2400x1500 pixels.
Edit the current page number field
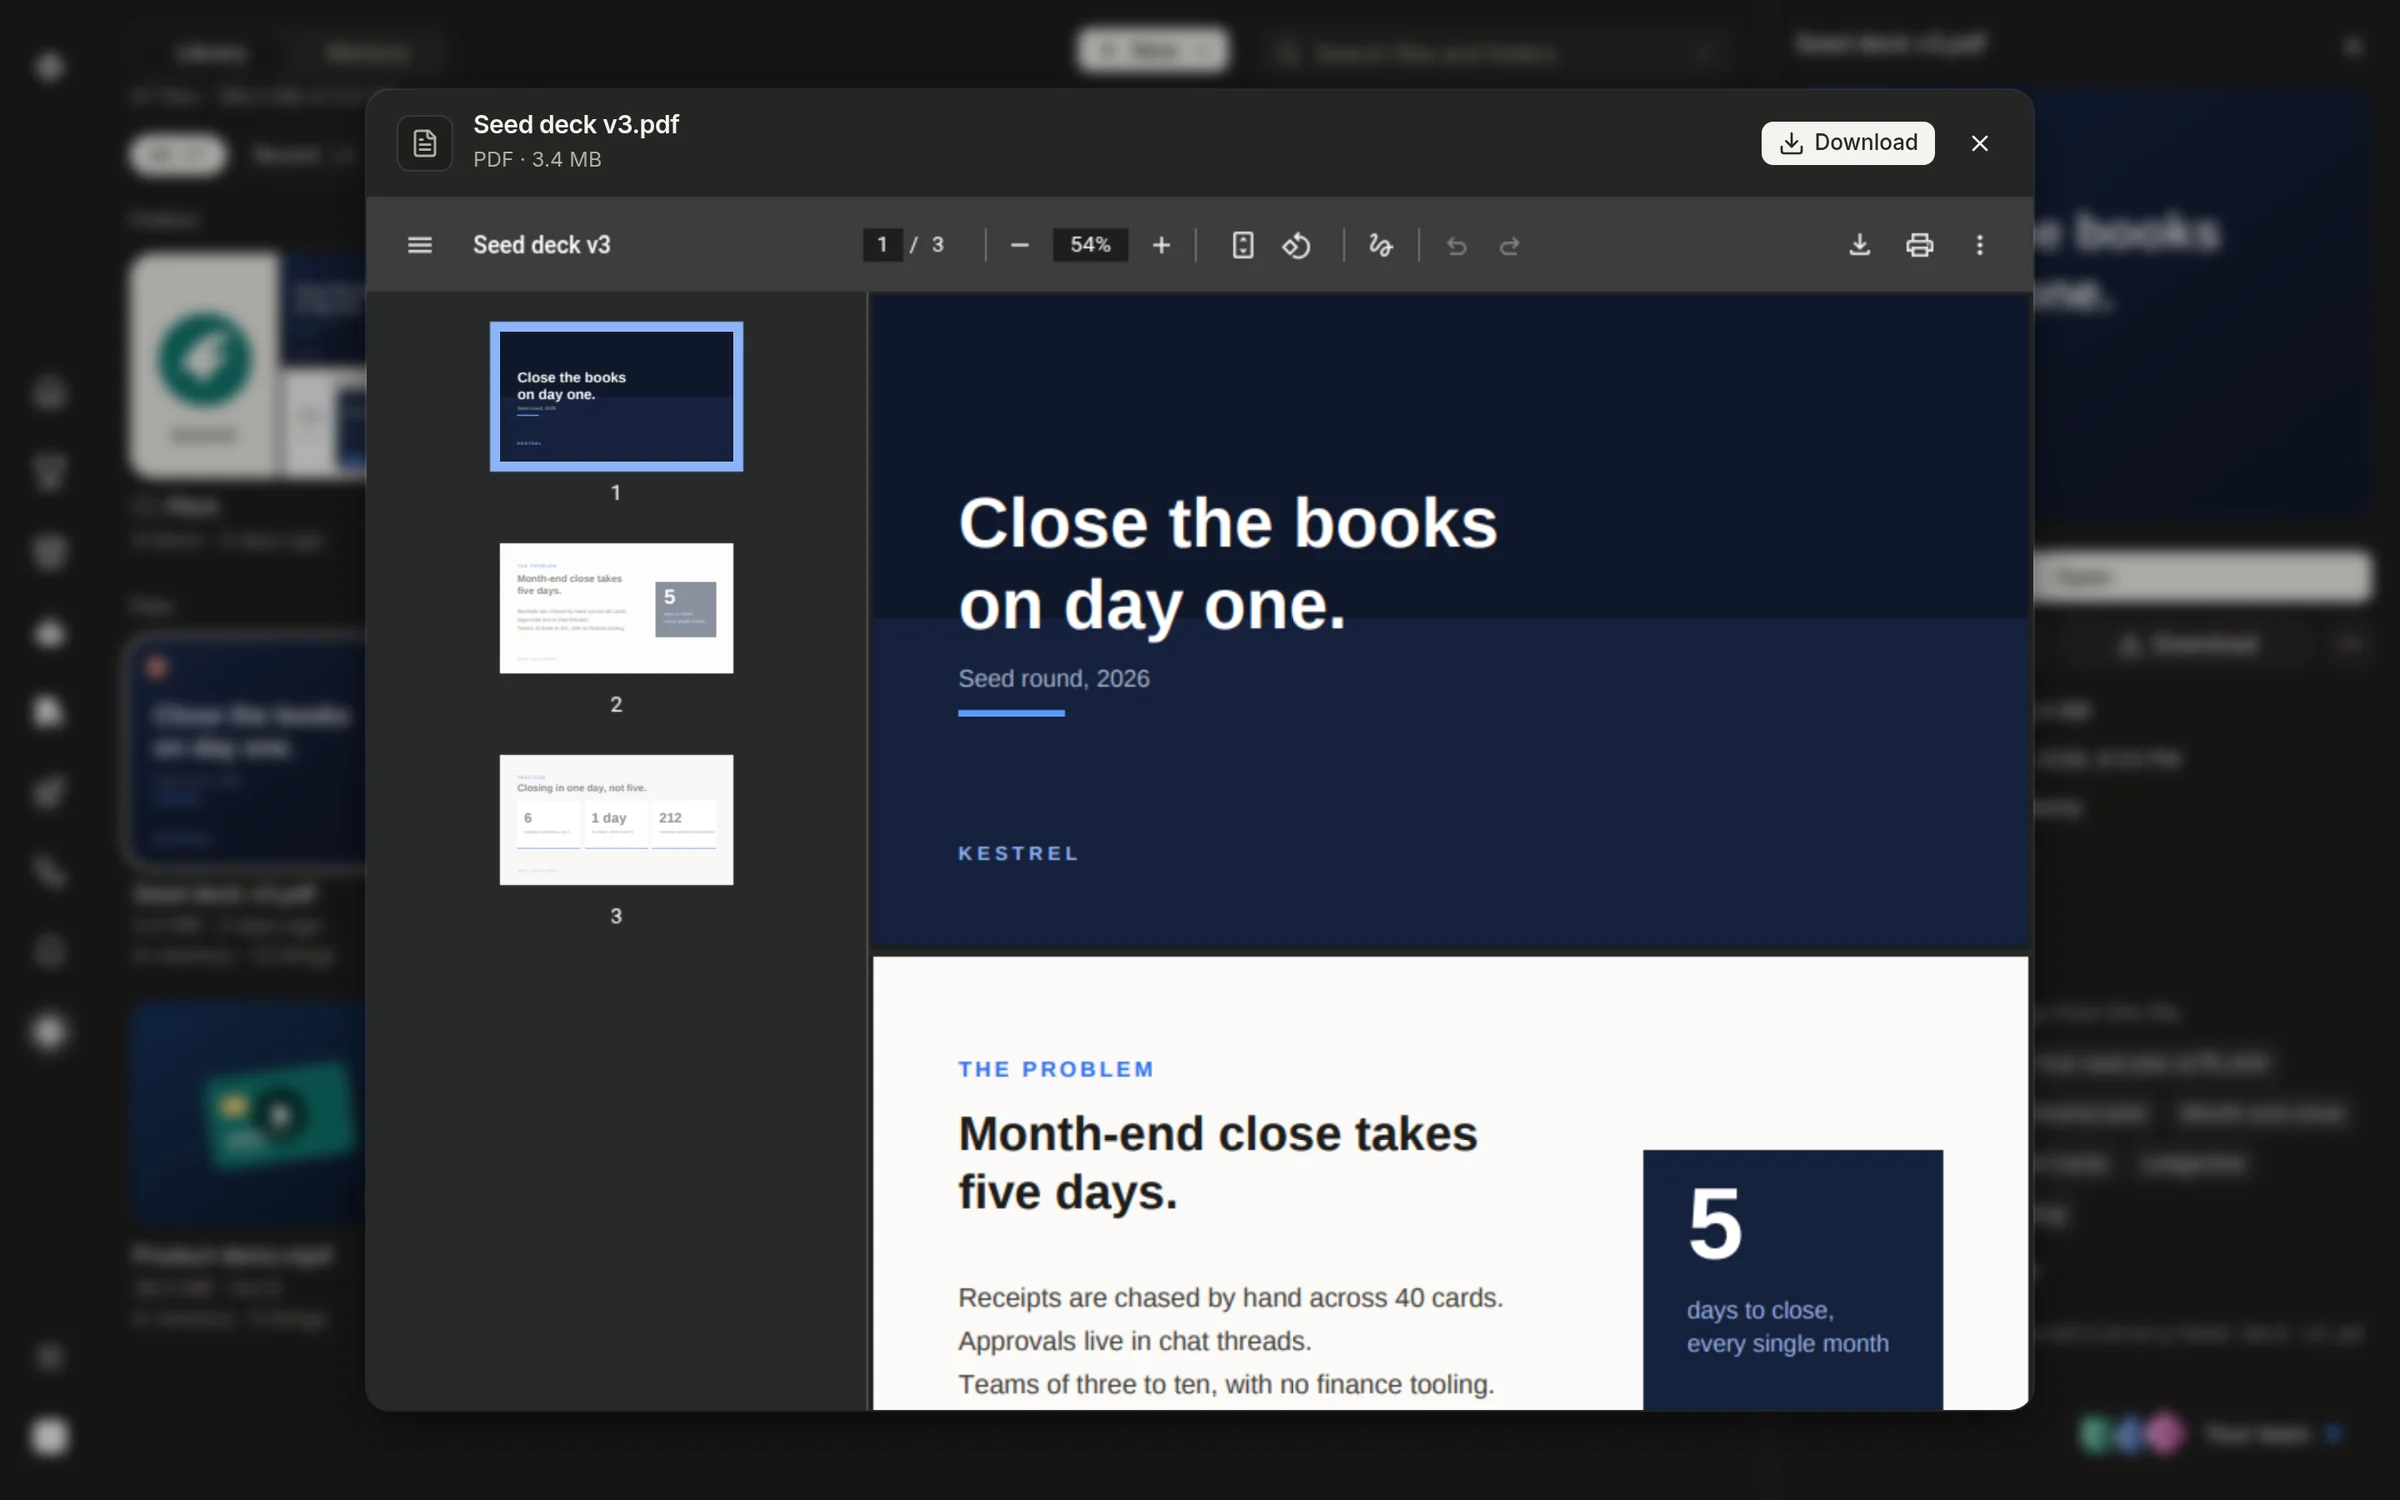pos(882,245)
